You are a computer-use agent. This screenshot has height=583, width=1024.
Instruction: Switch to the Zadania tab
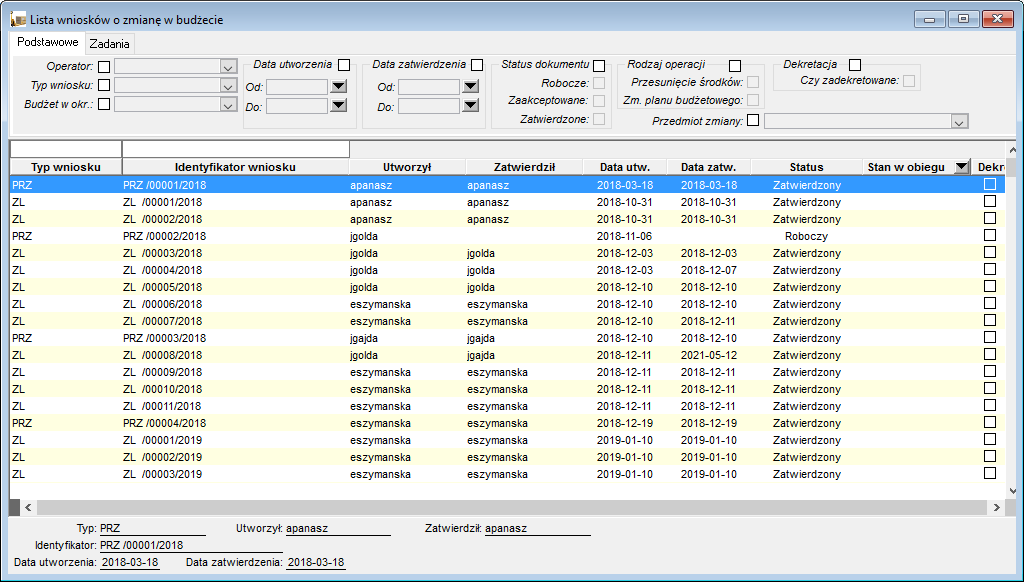(110, 44)
